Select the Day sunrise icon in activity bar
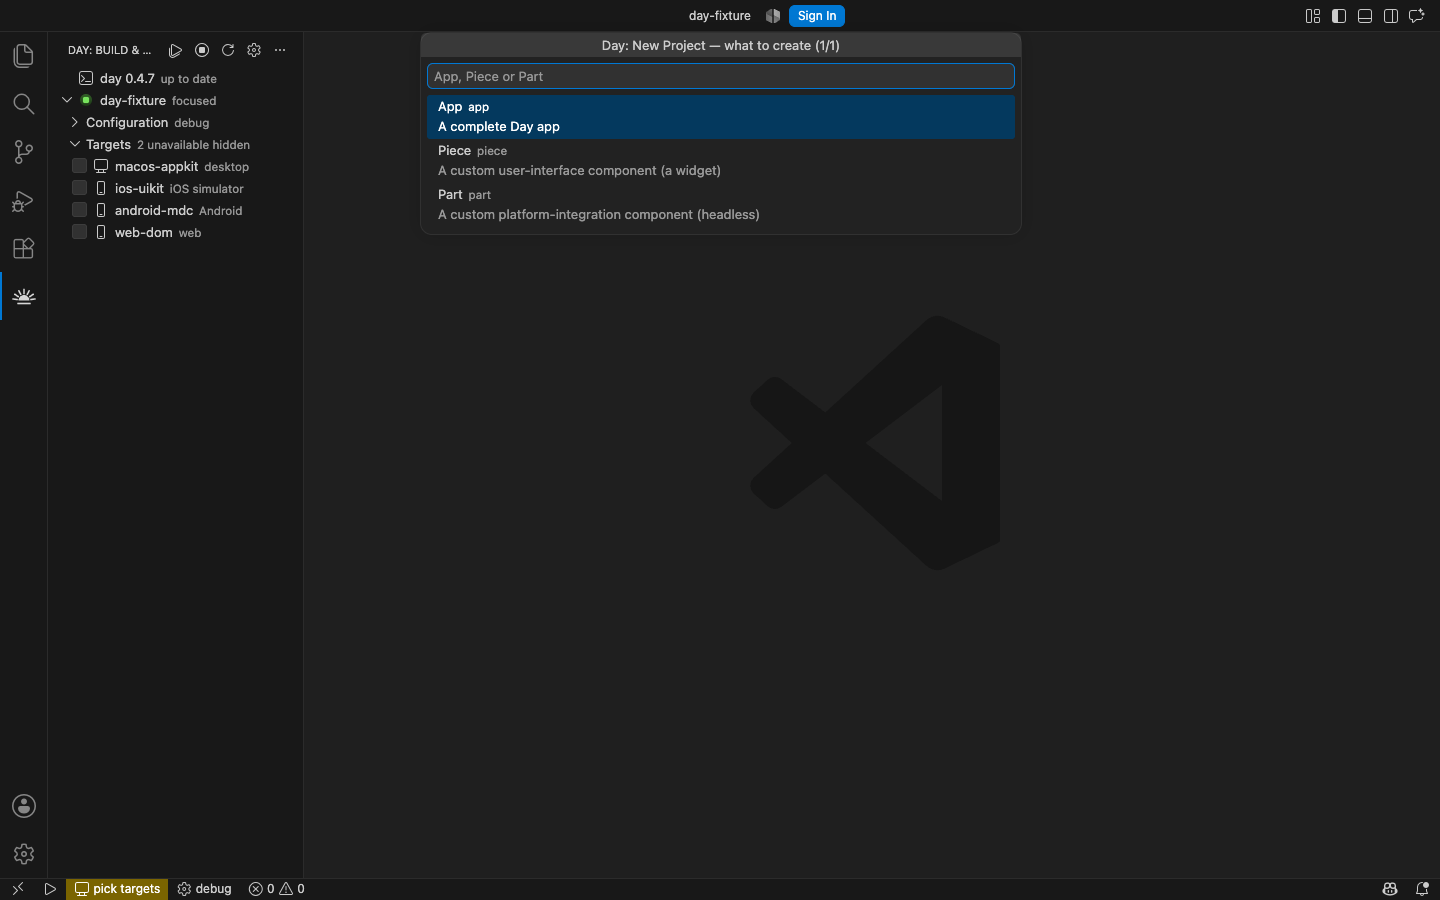The image size is (1440, 900). click(23, 296)
